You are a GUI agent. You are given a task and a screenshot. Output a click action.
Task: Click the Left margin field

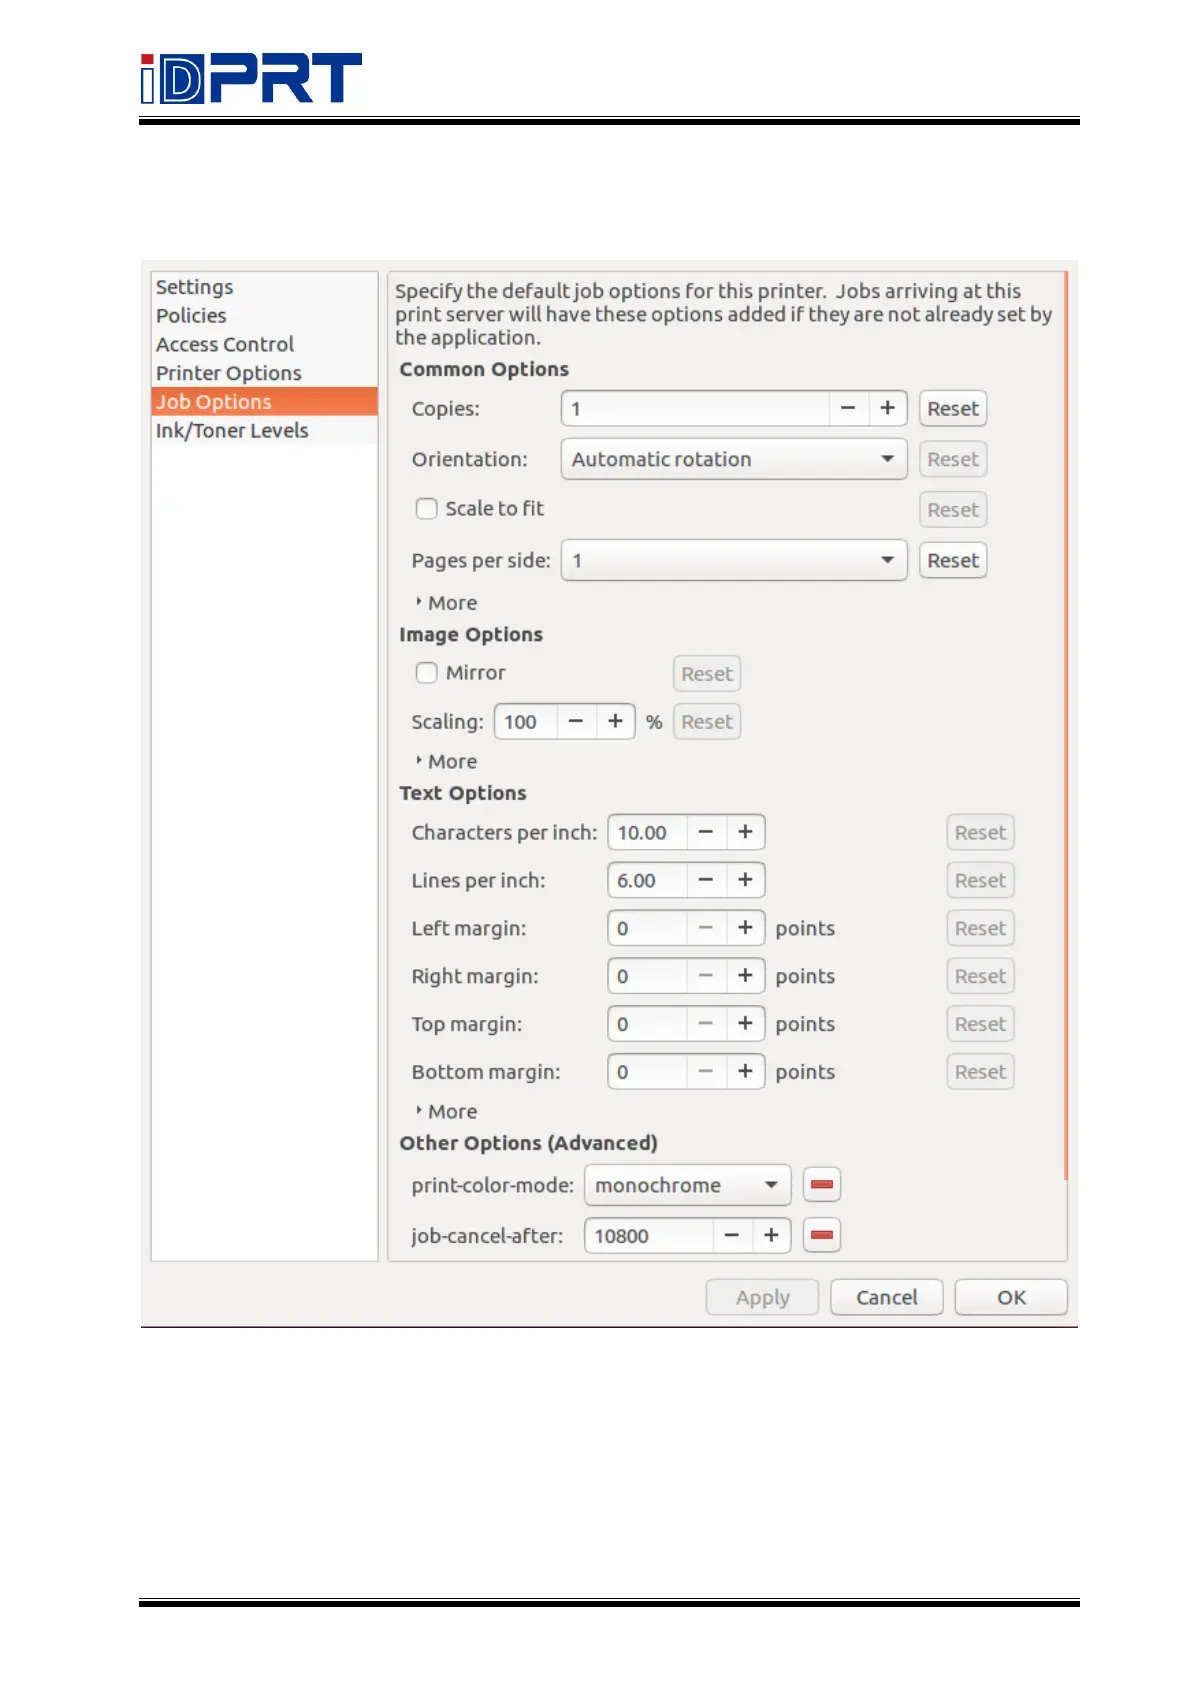coord(648,928)
